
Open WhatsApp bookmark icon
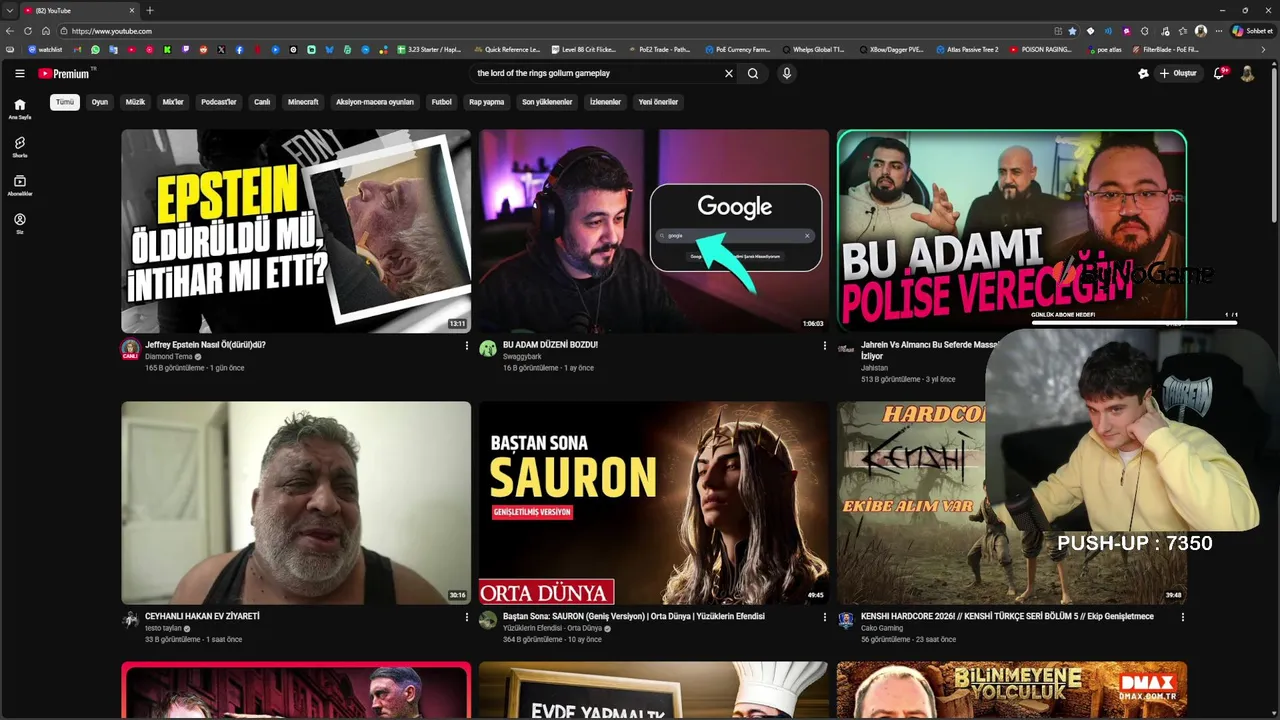[96, 49]
